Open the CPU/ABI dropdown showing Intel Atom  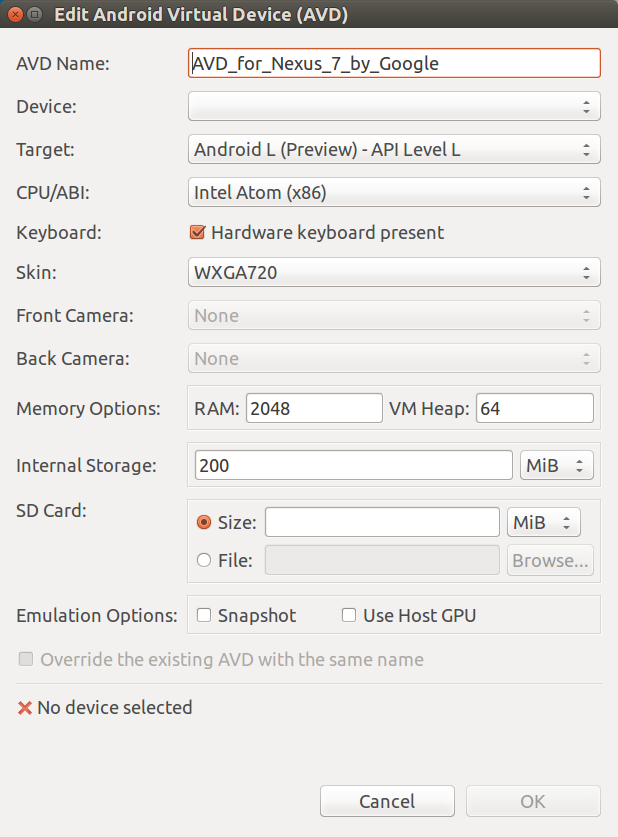pyautogui.click(x=394, y=192)
